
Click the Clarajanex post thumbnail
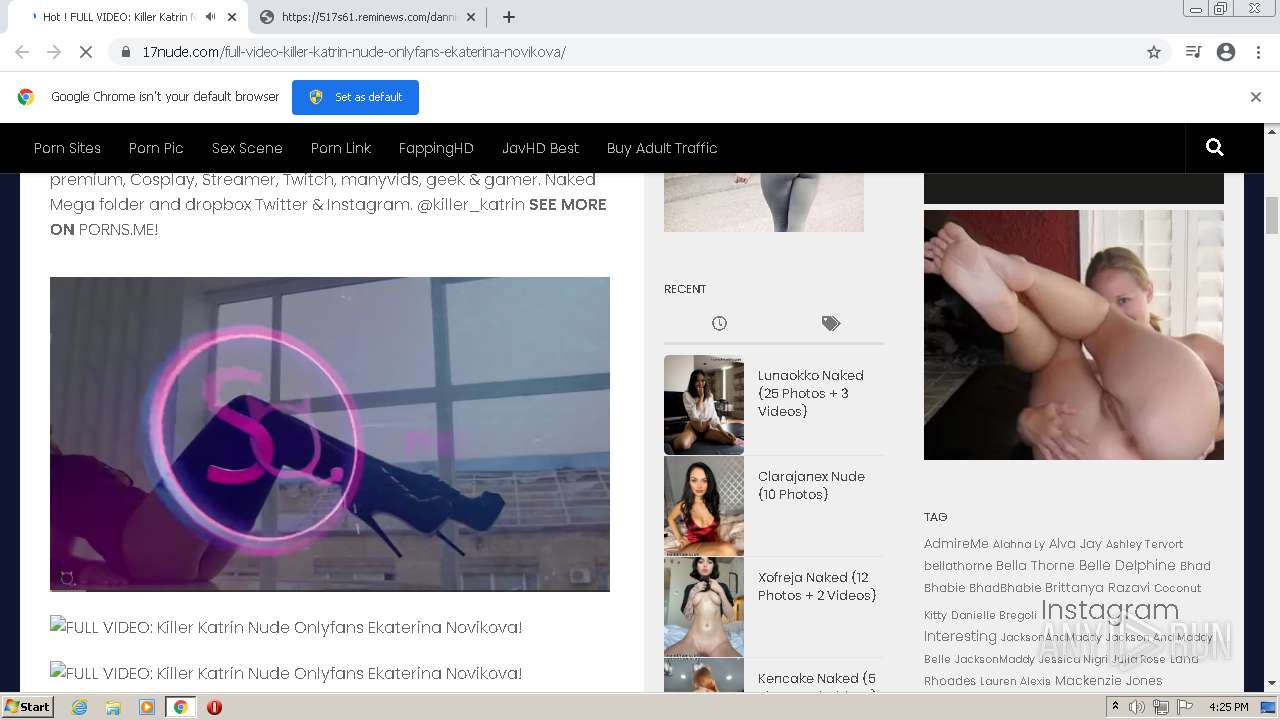(x=704, y=506)
